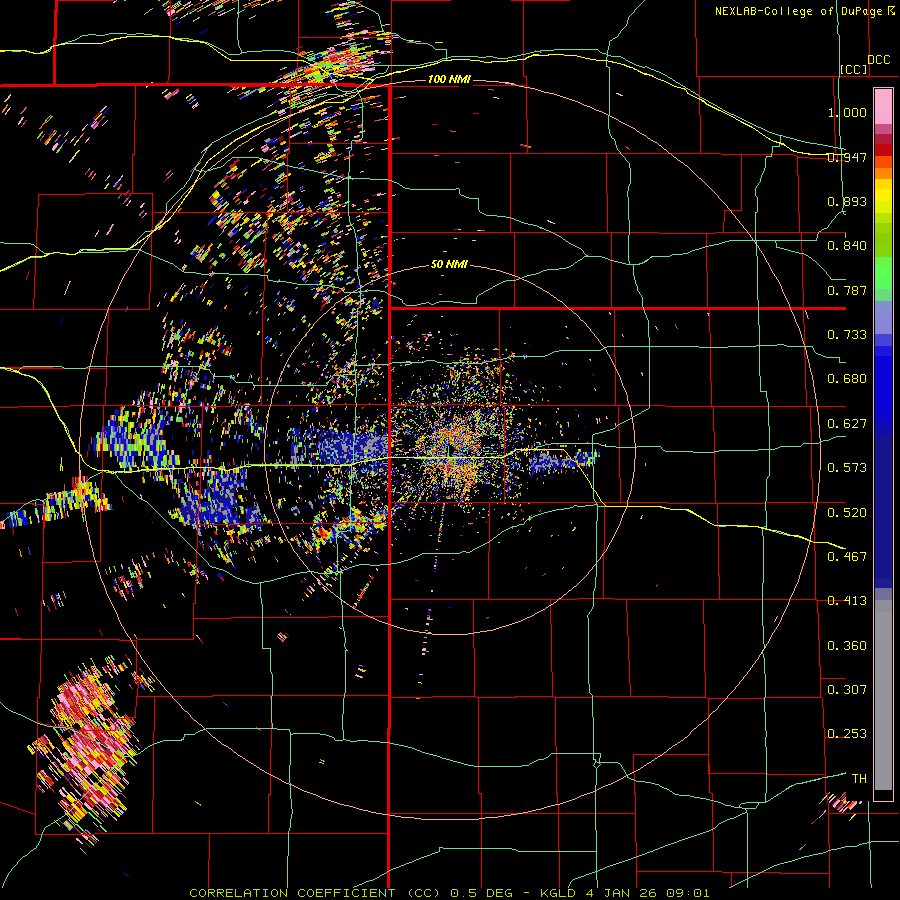Click the 100 NMI range ring label

coord(449,79)
